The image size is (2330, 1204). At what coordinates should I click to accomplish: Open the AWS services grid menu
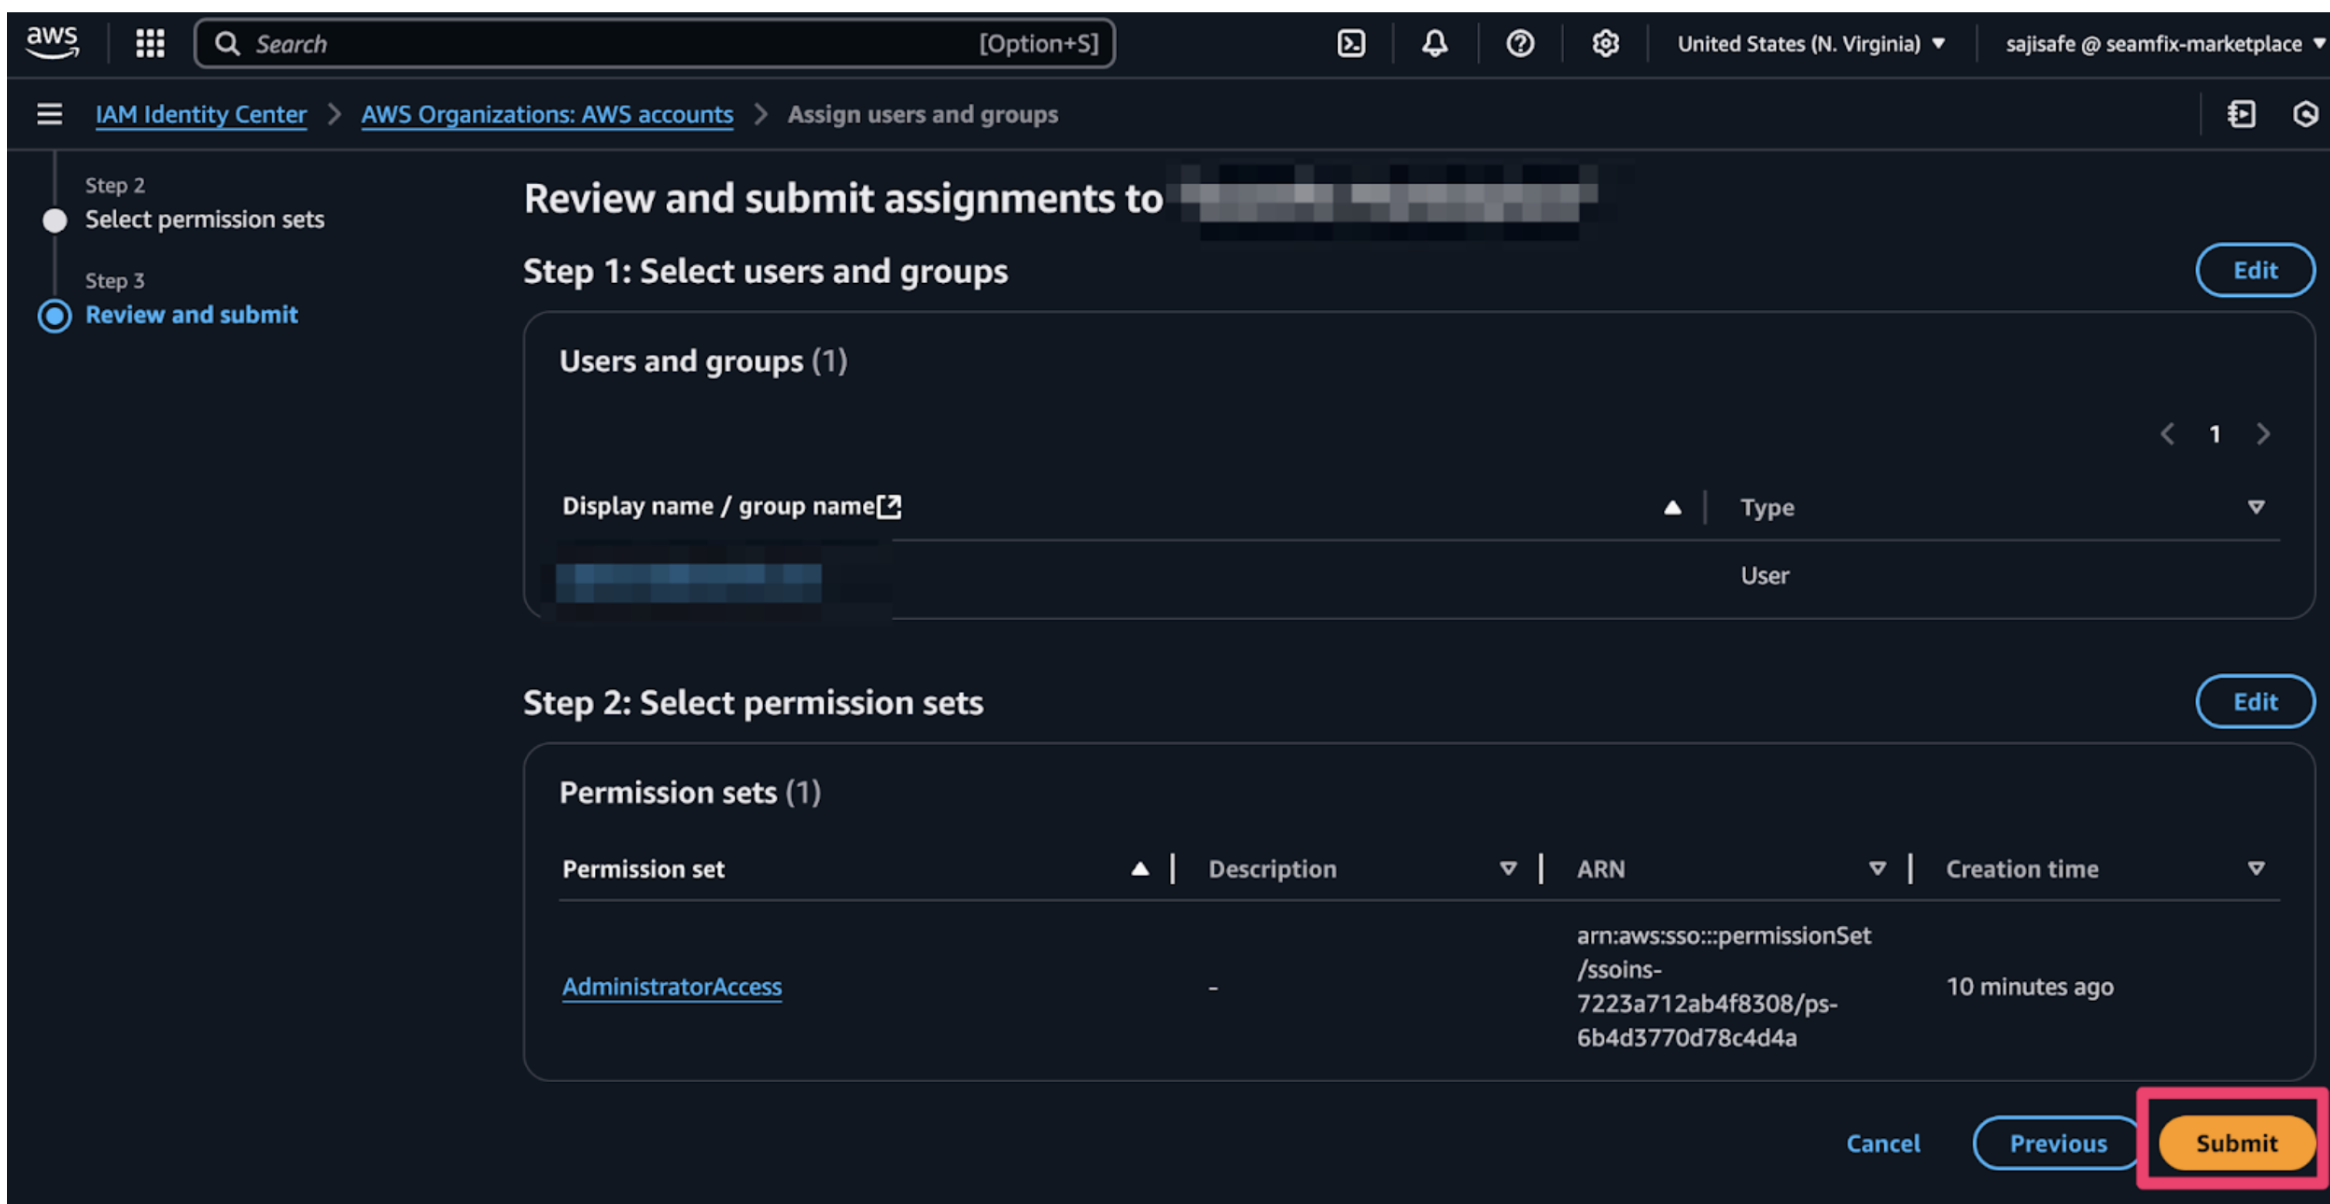pos(150,43)
